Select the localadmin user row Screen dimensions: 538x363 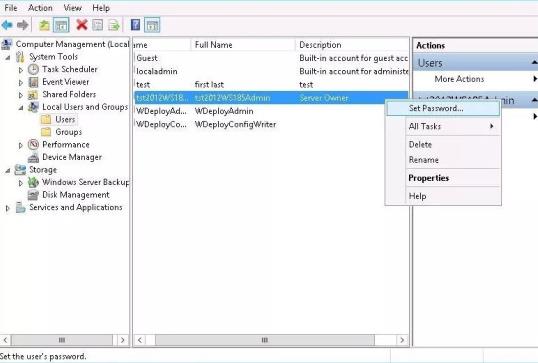pyautogui.click(x=271, y=71)
